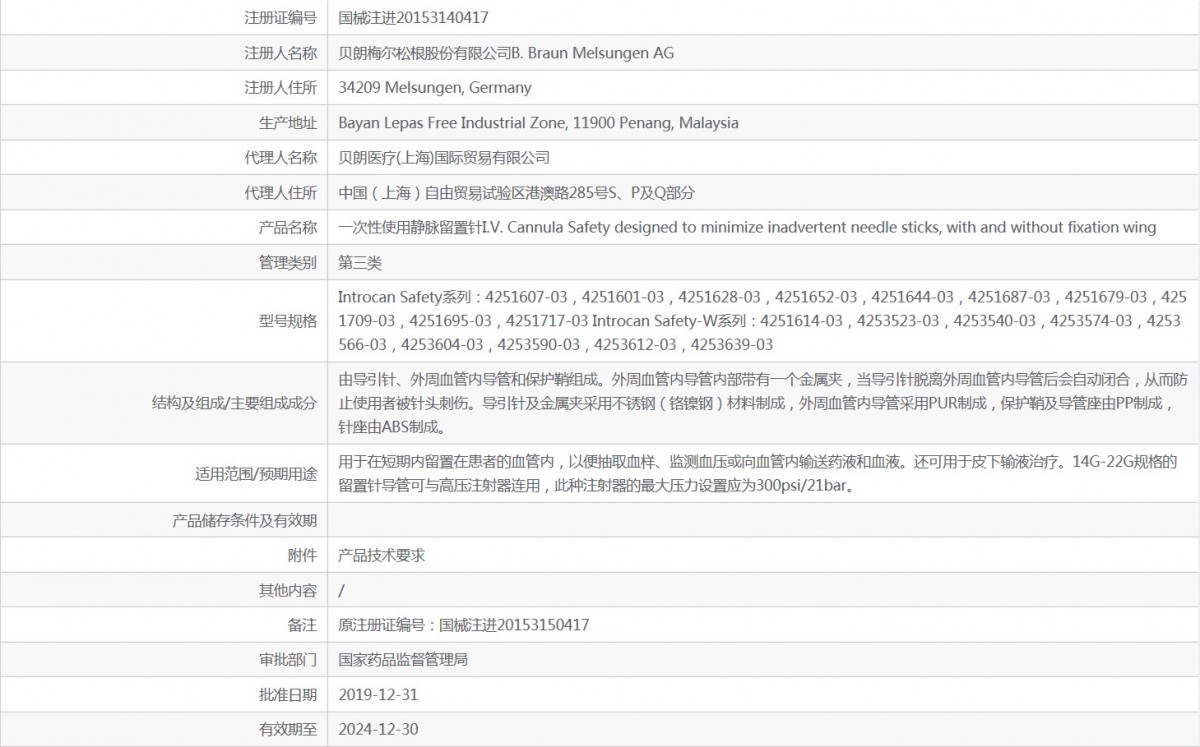Click the 附件 label
Viewport: 1200px width, 747px height.
point(302,555)
